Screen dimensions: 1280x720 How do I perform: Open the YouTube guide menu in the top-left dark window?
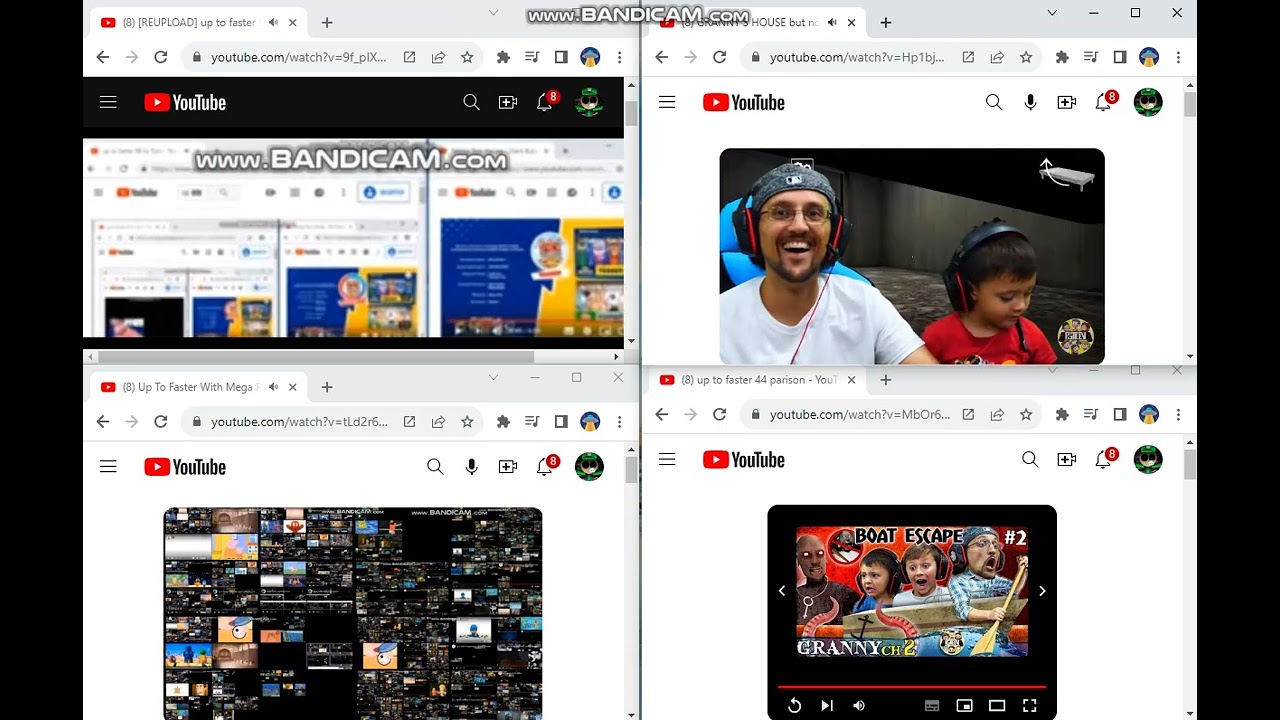(x=108, y=102)
